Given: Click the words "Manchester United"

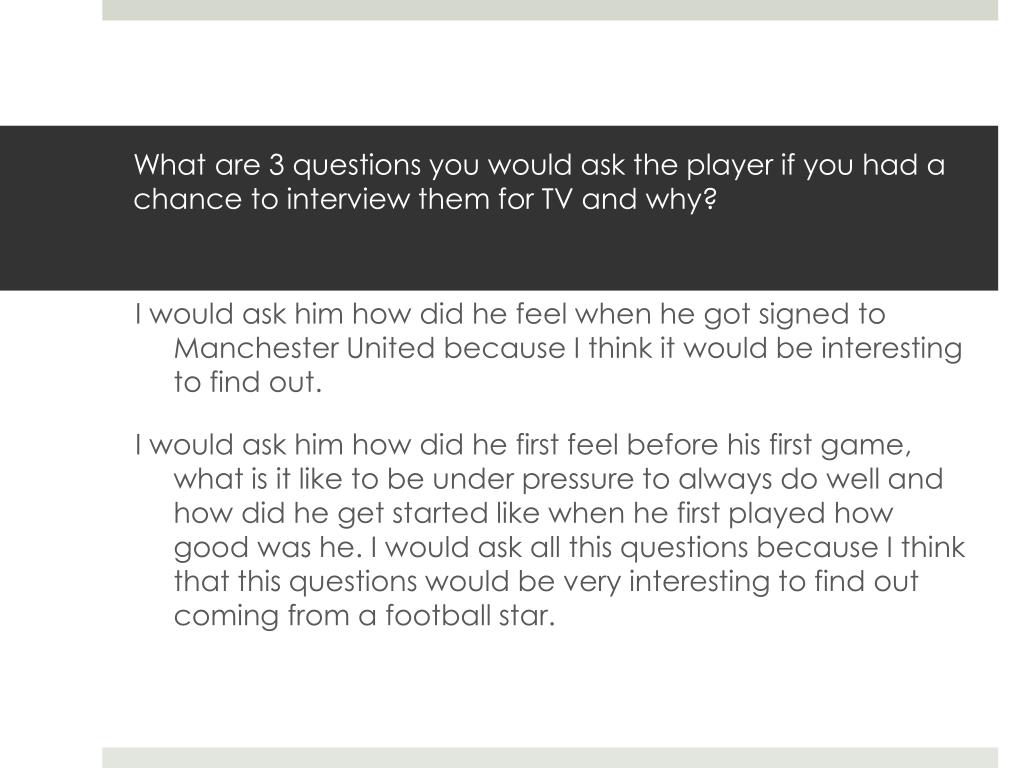Looking at the screenshot, I should pyautogui.click(x=304, y=348).
